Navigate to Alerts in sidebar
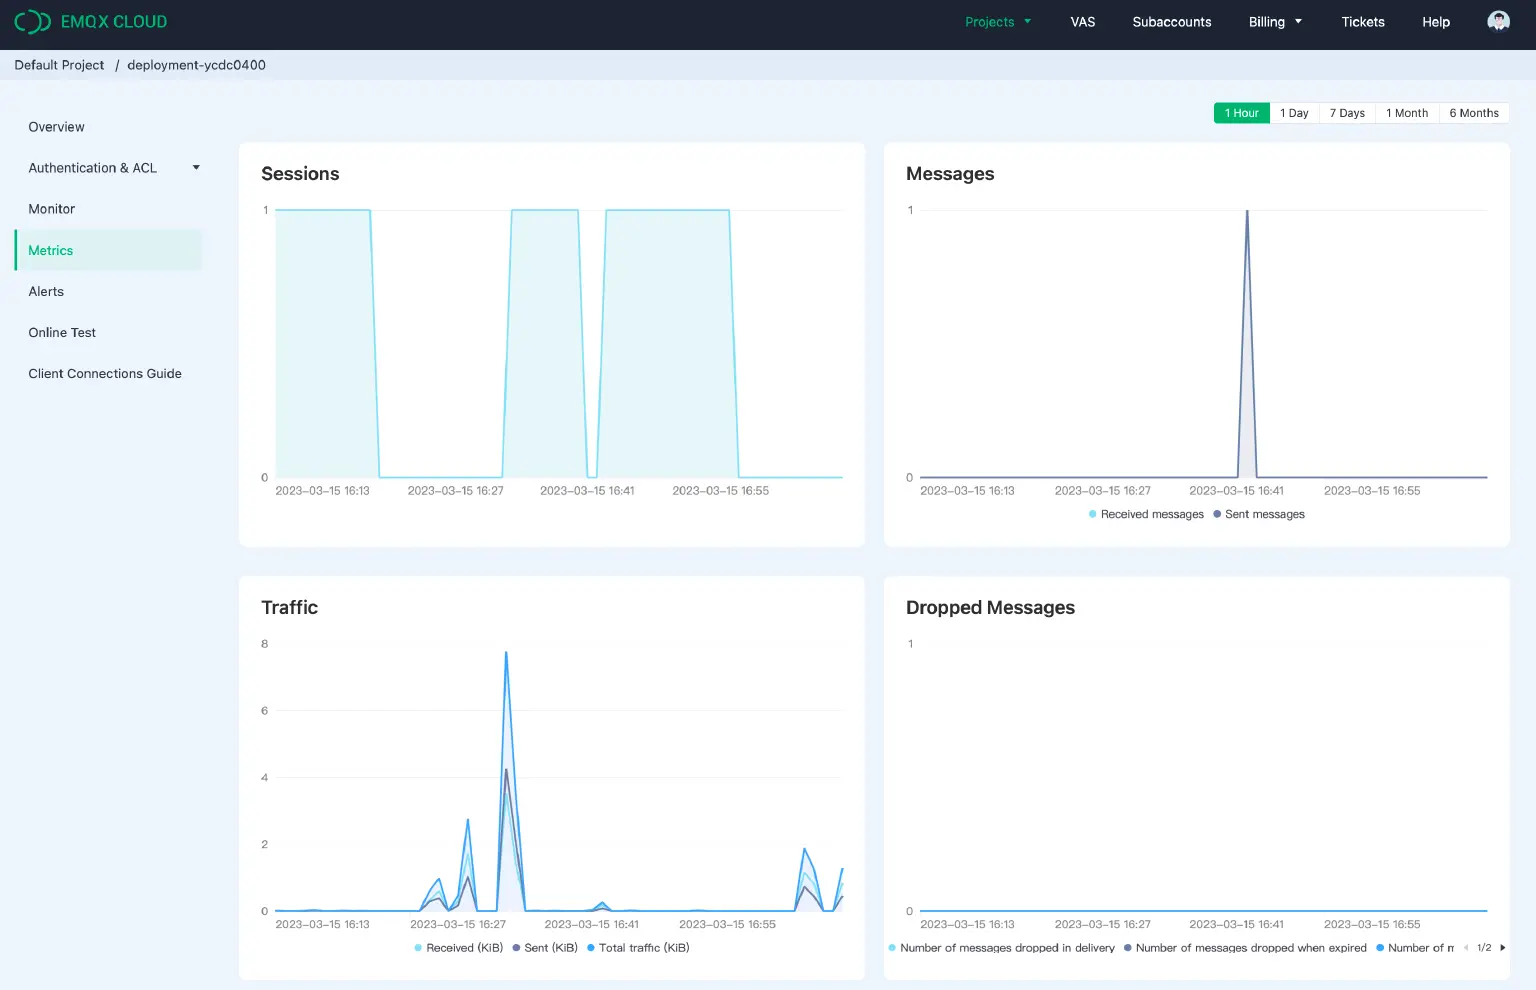The height and width of the screenshot is (990, 1536). (x=46, y=291)
